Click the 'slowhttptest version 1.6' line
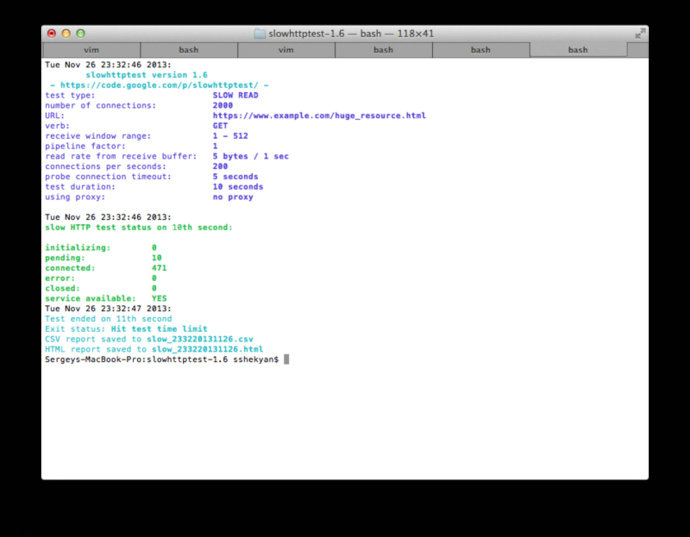 coord(147,75)
